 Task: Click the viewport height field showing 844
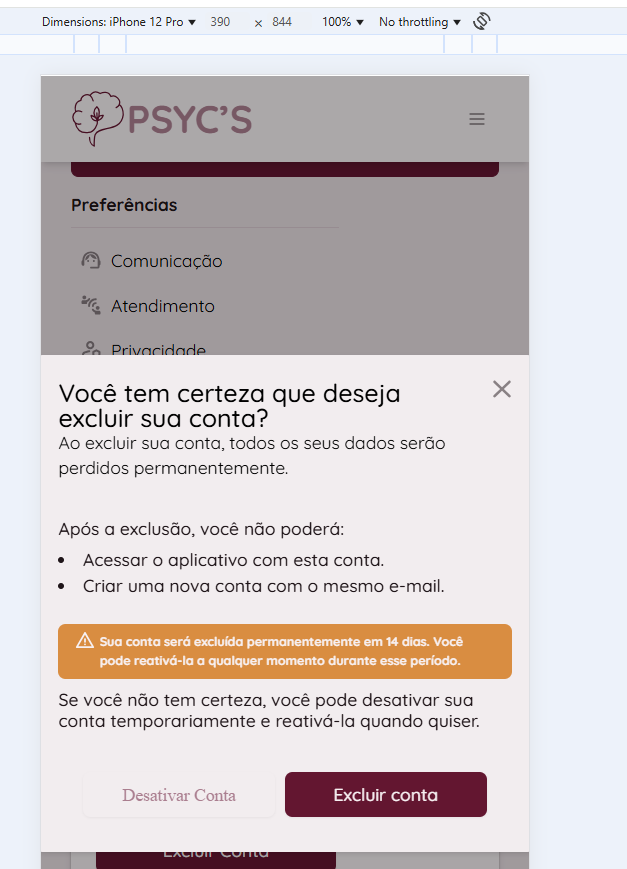[x=282, y=22]
